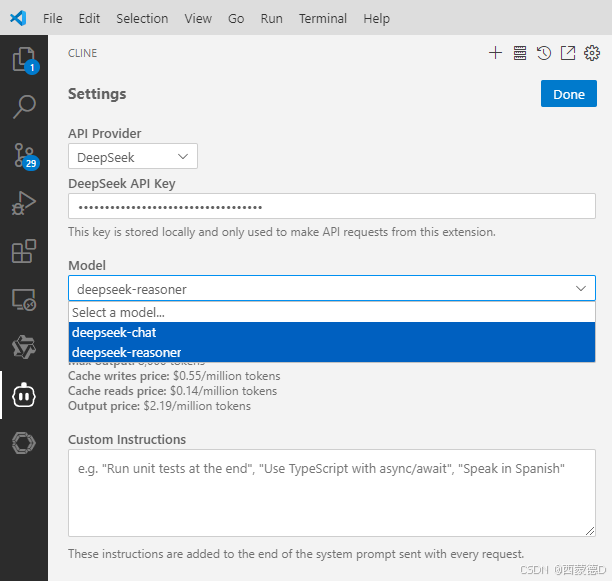The width and height of the screenshot is (612, 581).
Task: Collapse the Model dropdown showing deepseek-reasoner
Action: point(332,288)
